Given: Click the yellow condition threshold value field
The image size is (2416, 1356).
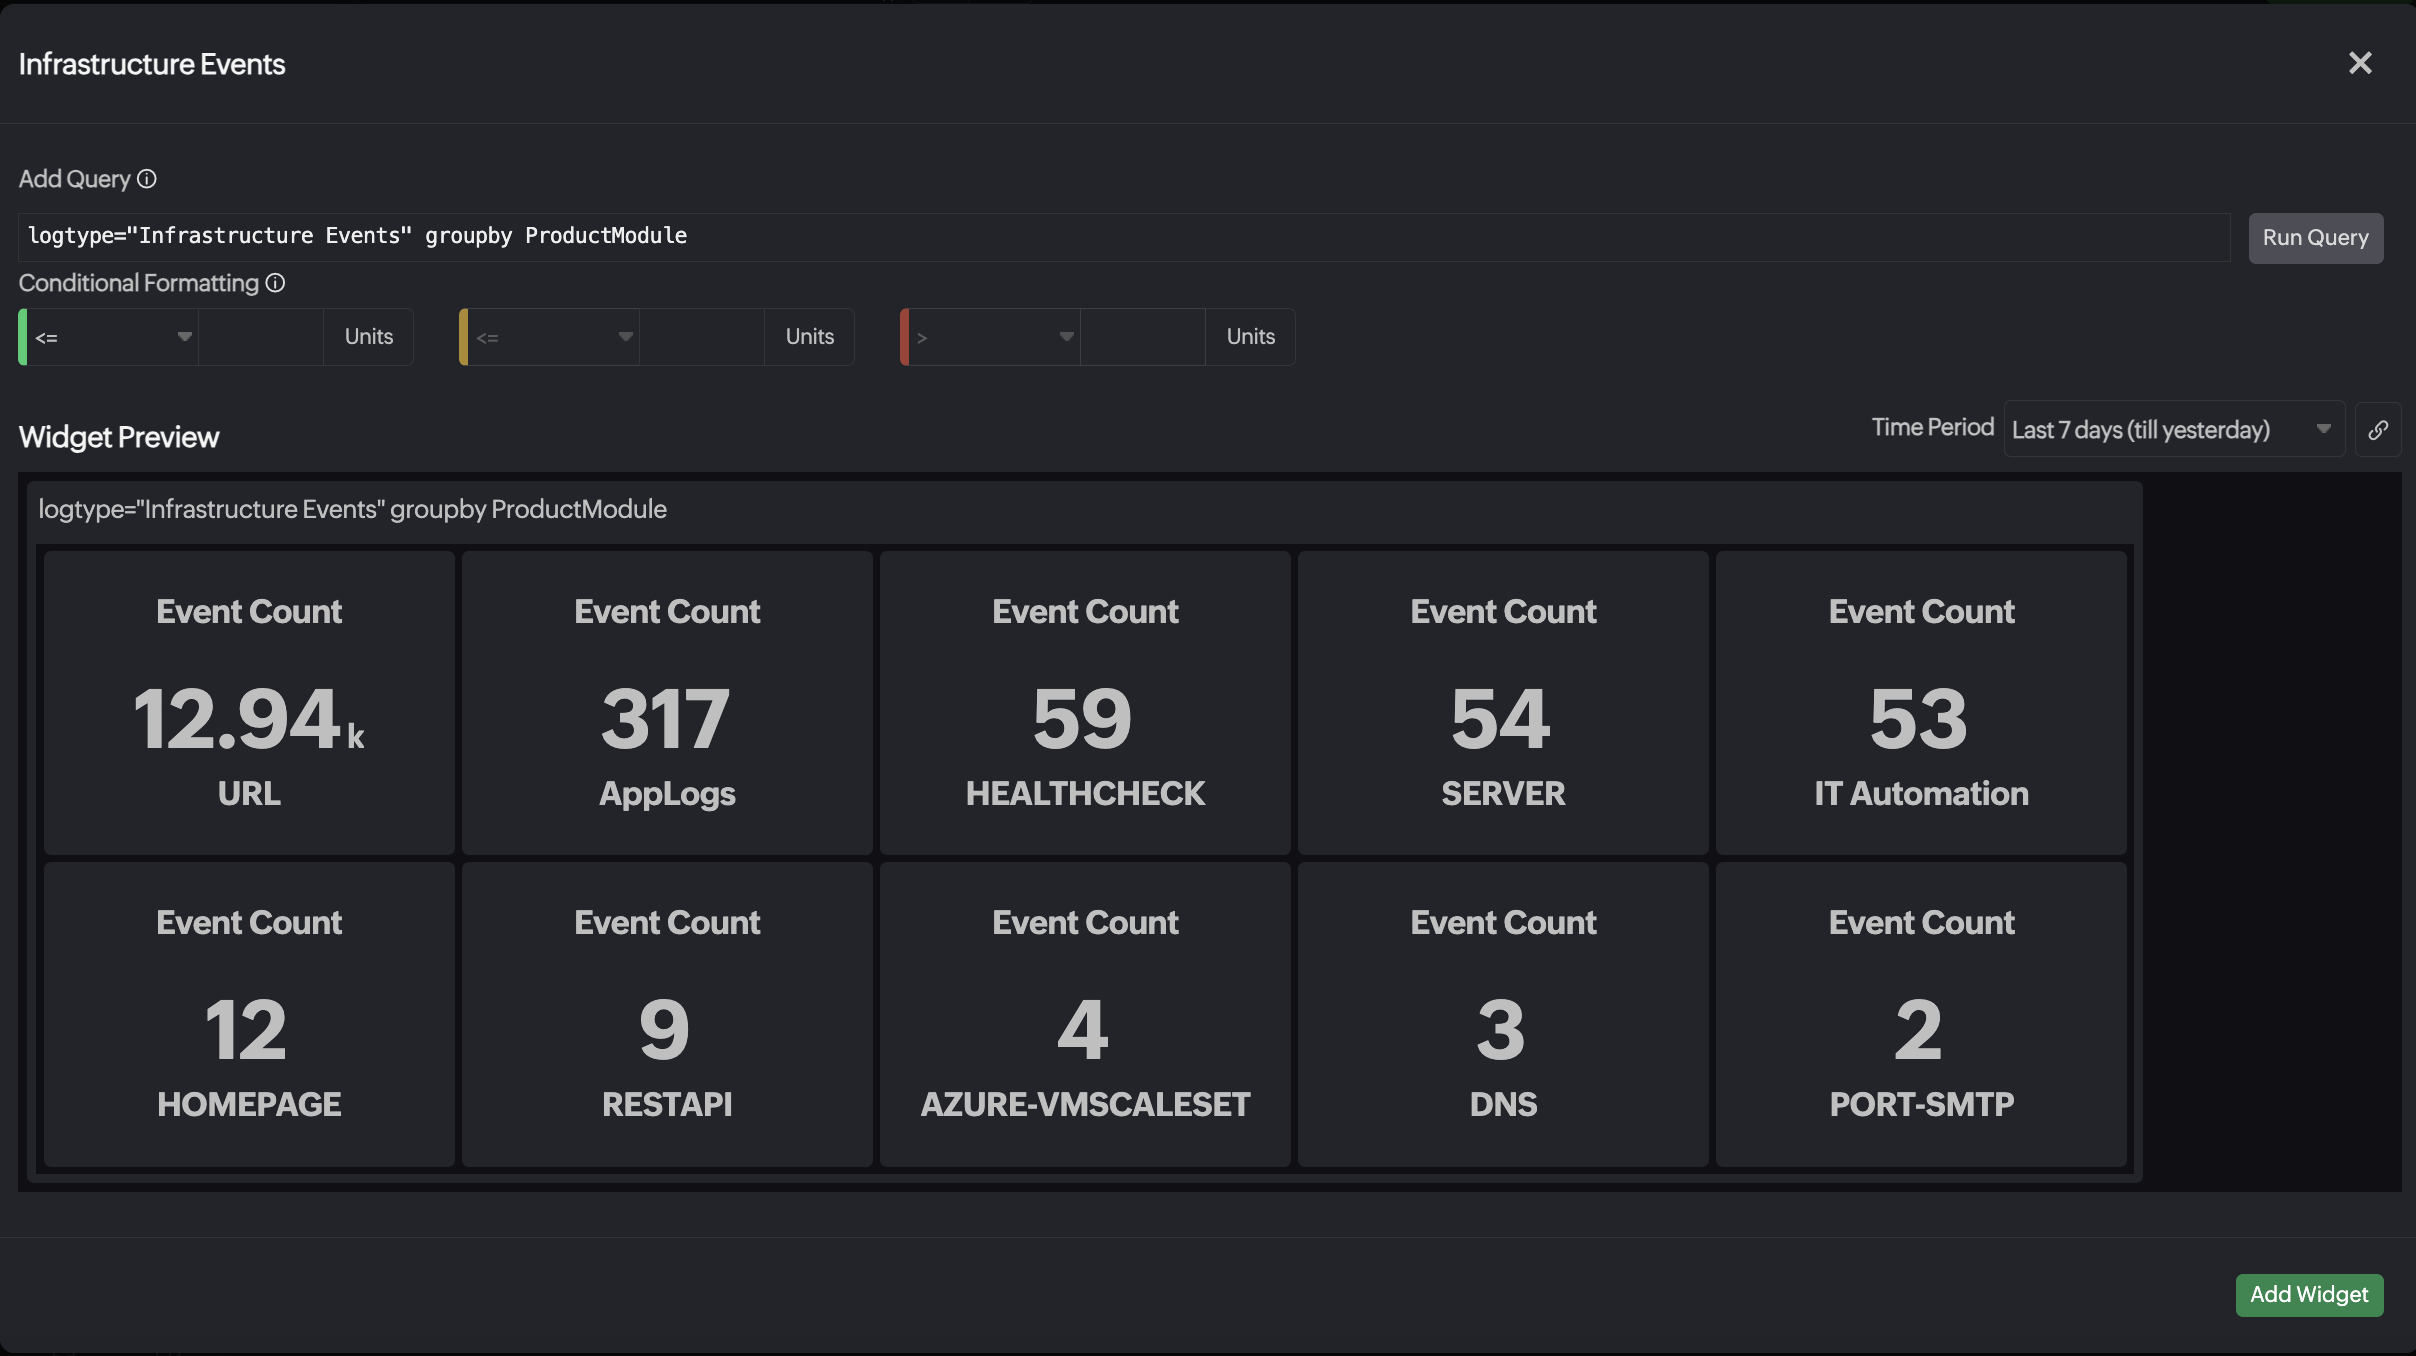Looking at the screenshot, I should click(x=702, y=337).
